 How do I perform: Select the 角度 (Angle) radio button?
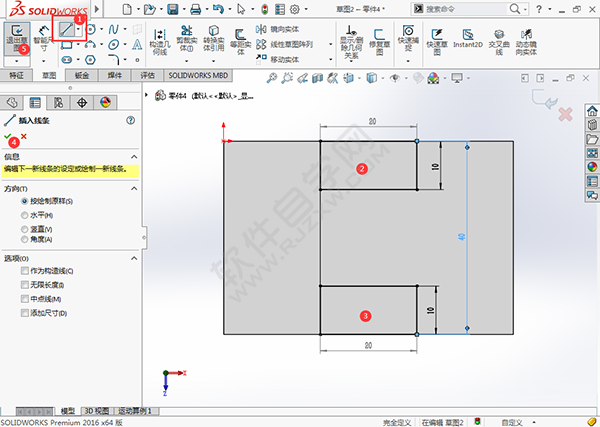click(x=24, y=239)
